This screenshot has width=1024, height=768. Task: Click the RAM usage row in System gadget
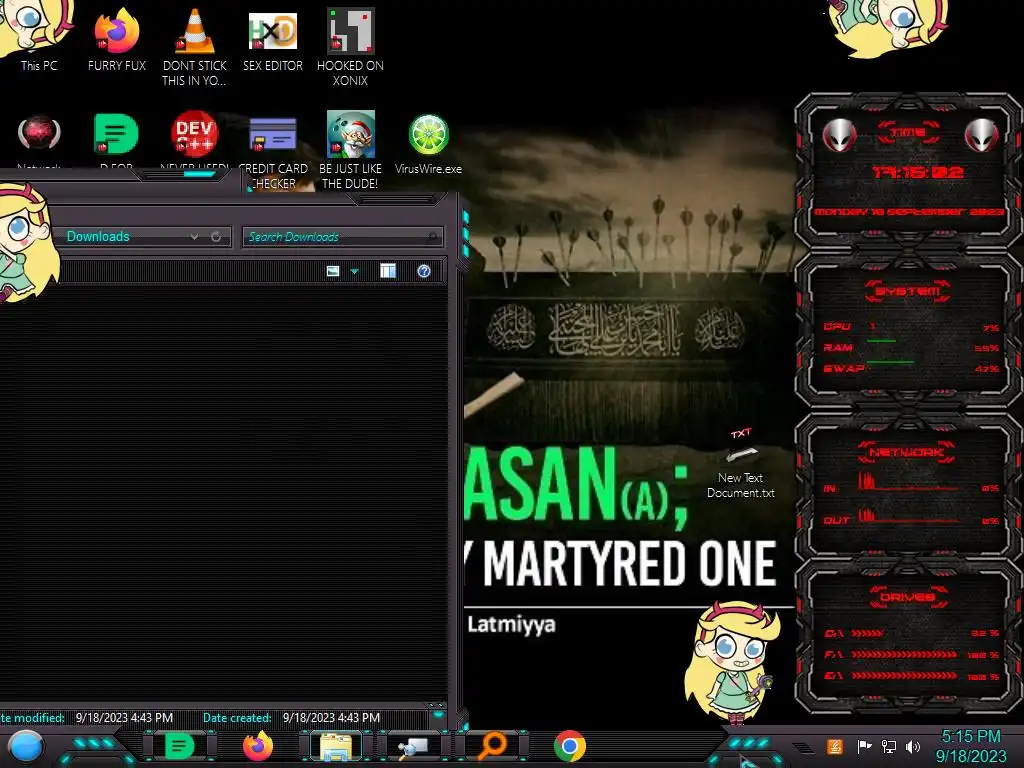[911, 348]
